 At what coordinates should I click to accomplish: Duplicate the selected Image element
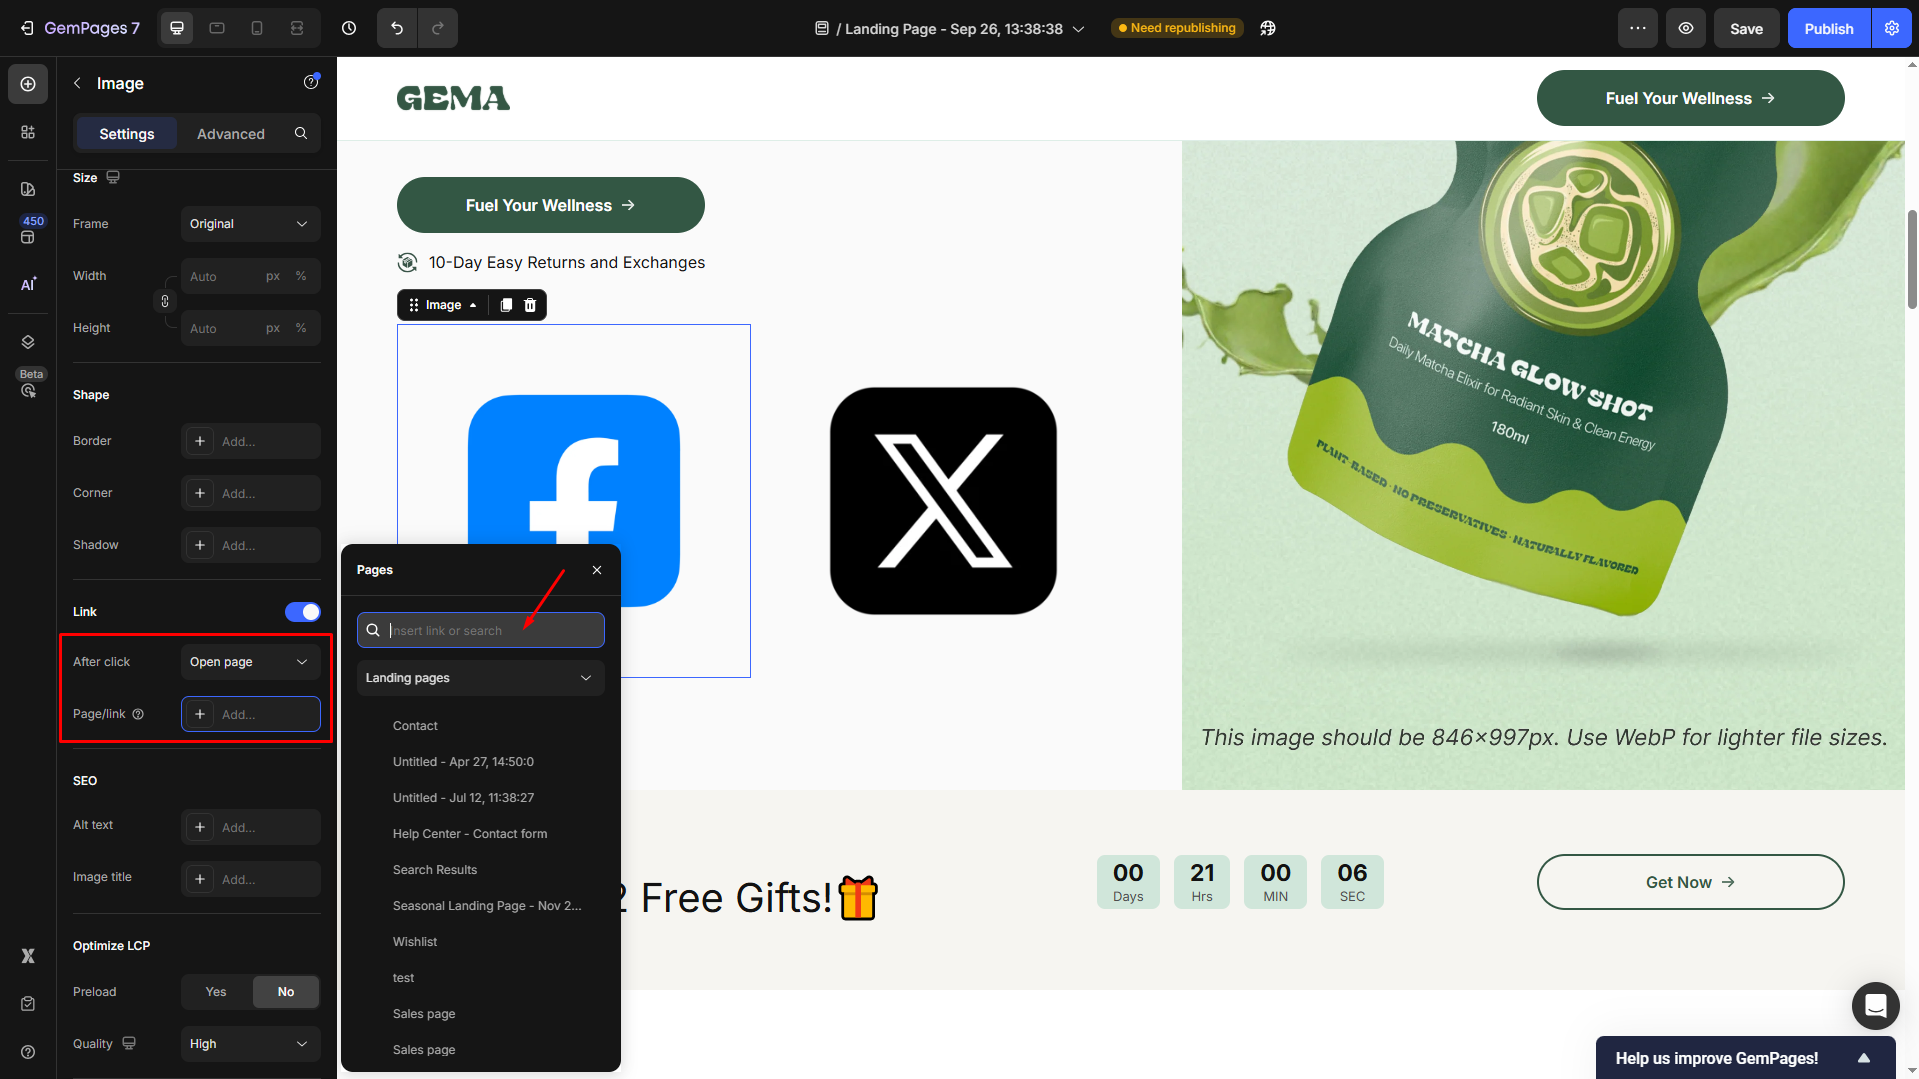coord(506,305)
